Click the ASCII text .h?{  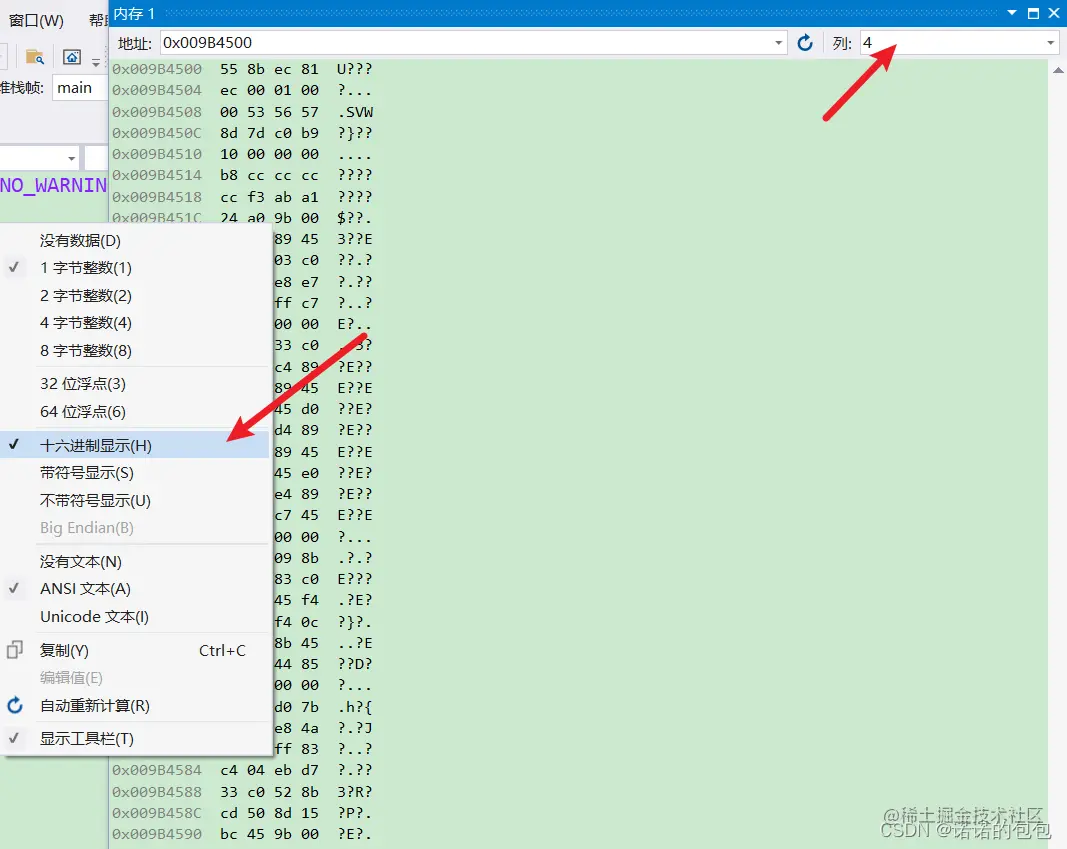pos(355,707)
